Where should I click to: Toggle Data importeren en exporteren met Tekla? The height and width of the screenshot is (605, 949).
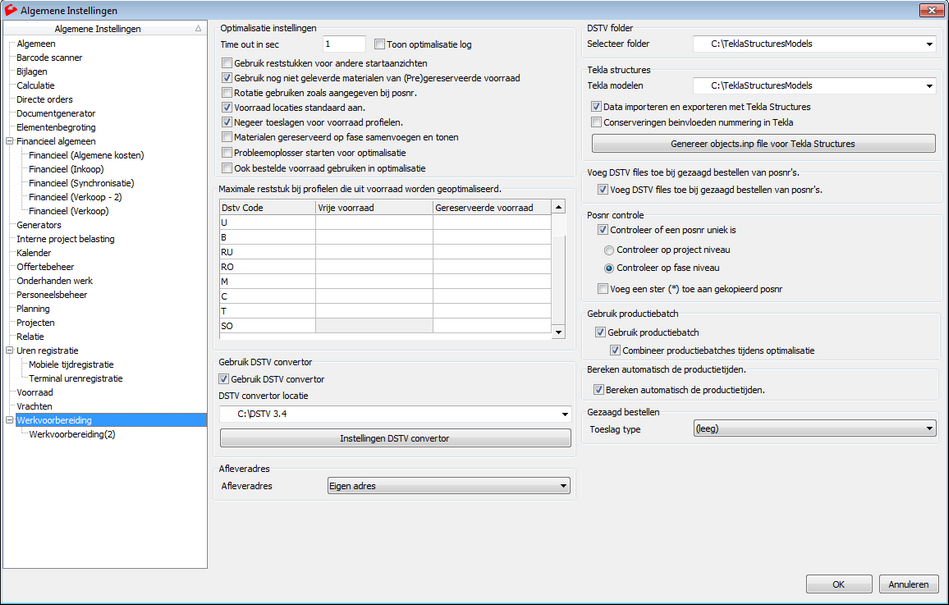click(597, 106)
